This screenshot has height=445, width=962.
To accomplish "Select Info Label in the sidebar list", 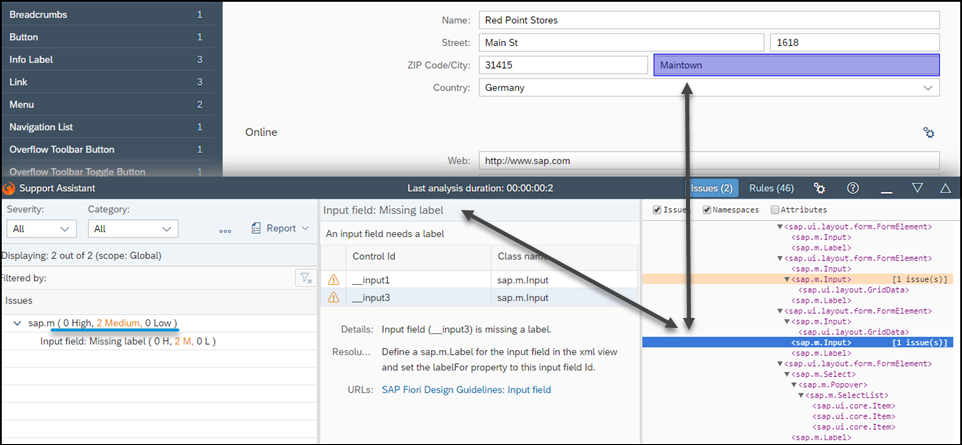I will tap(106, 60).
